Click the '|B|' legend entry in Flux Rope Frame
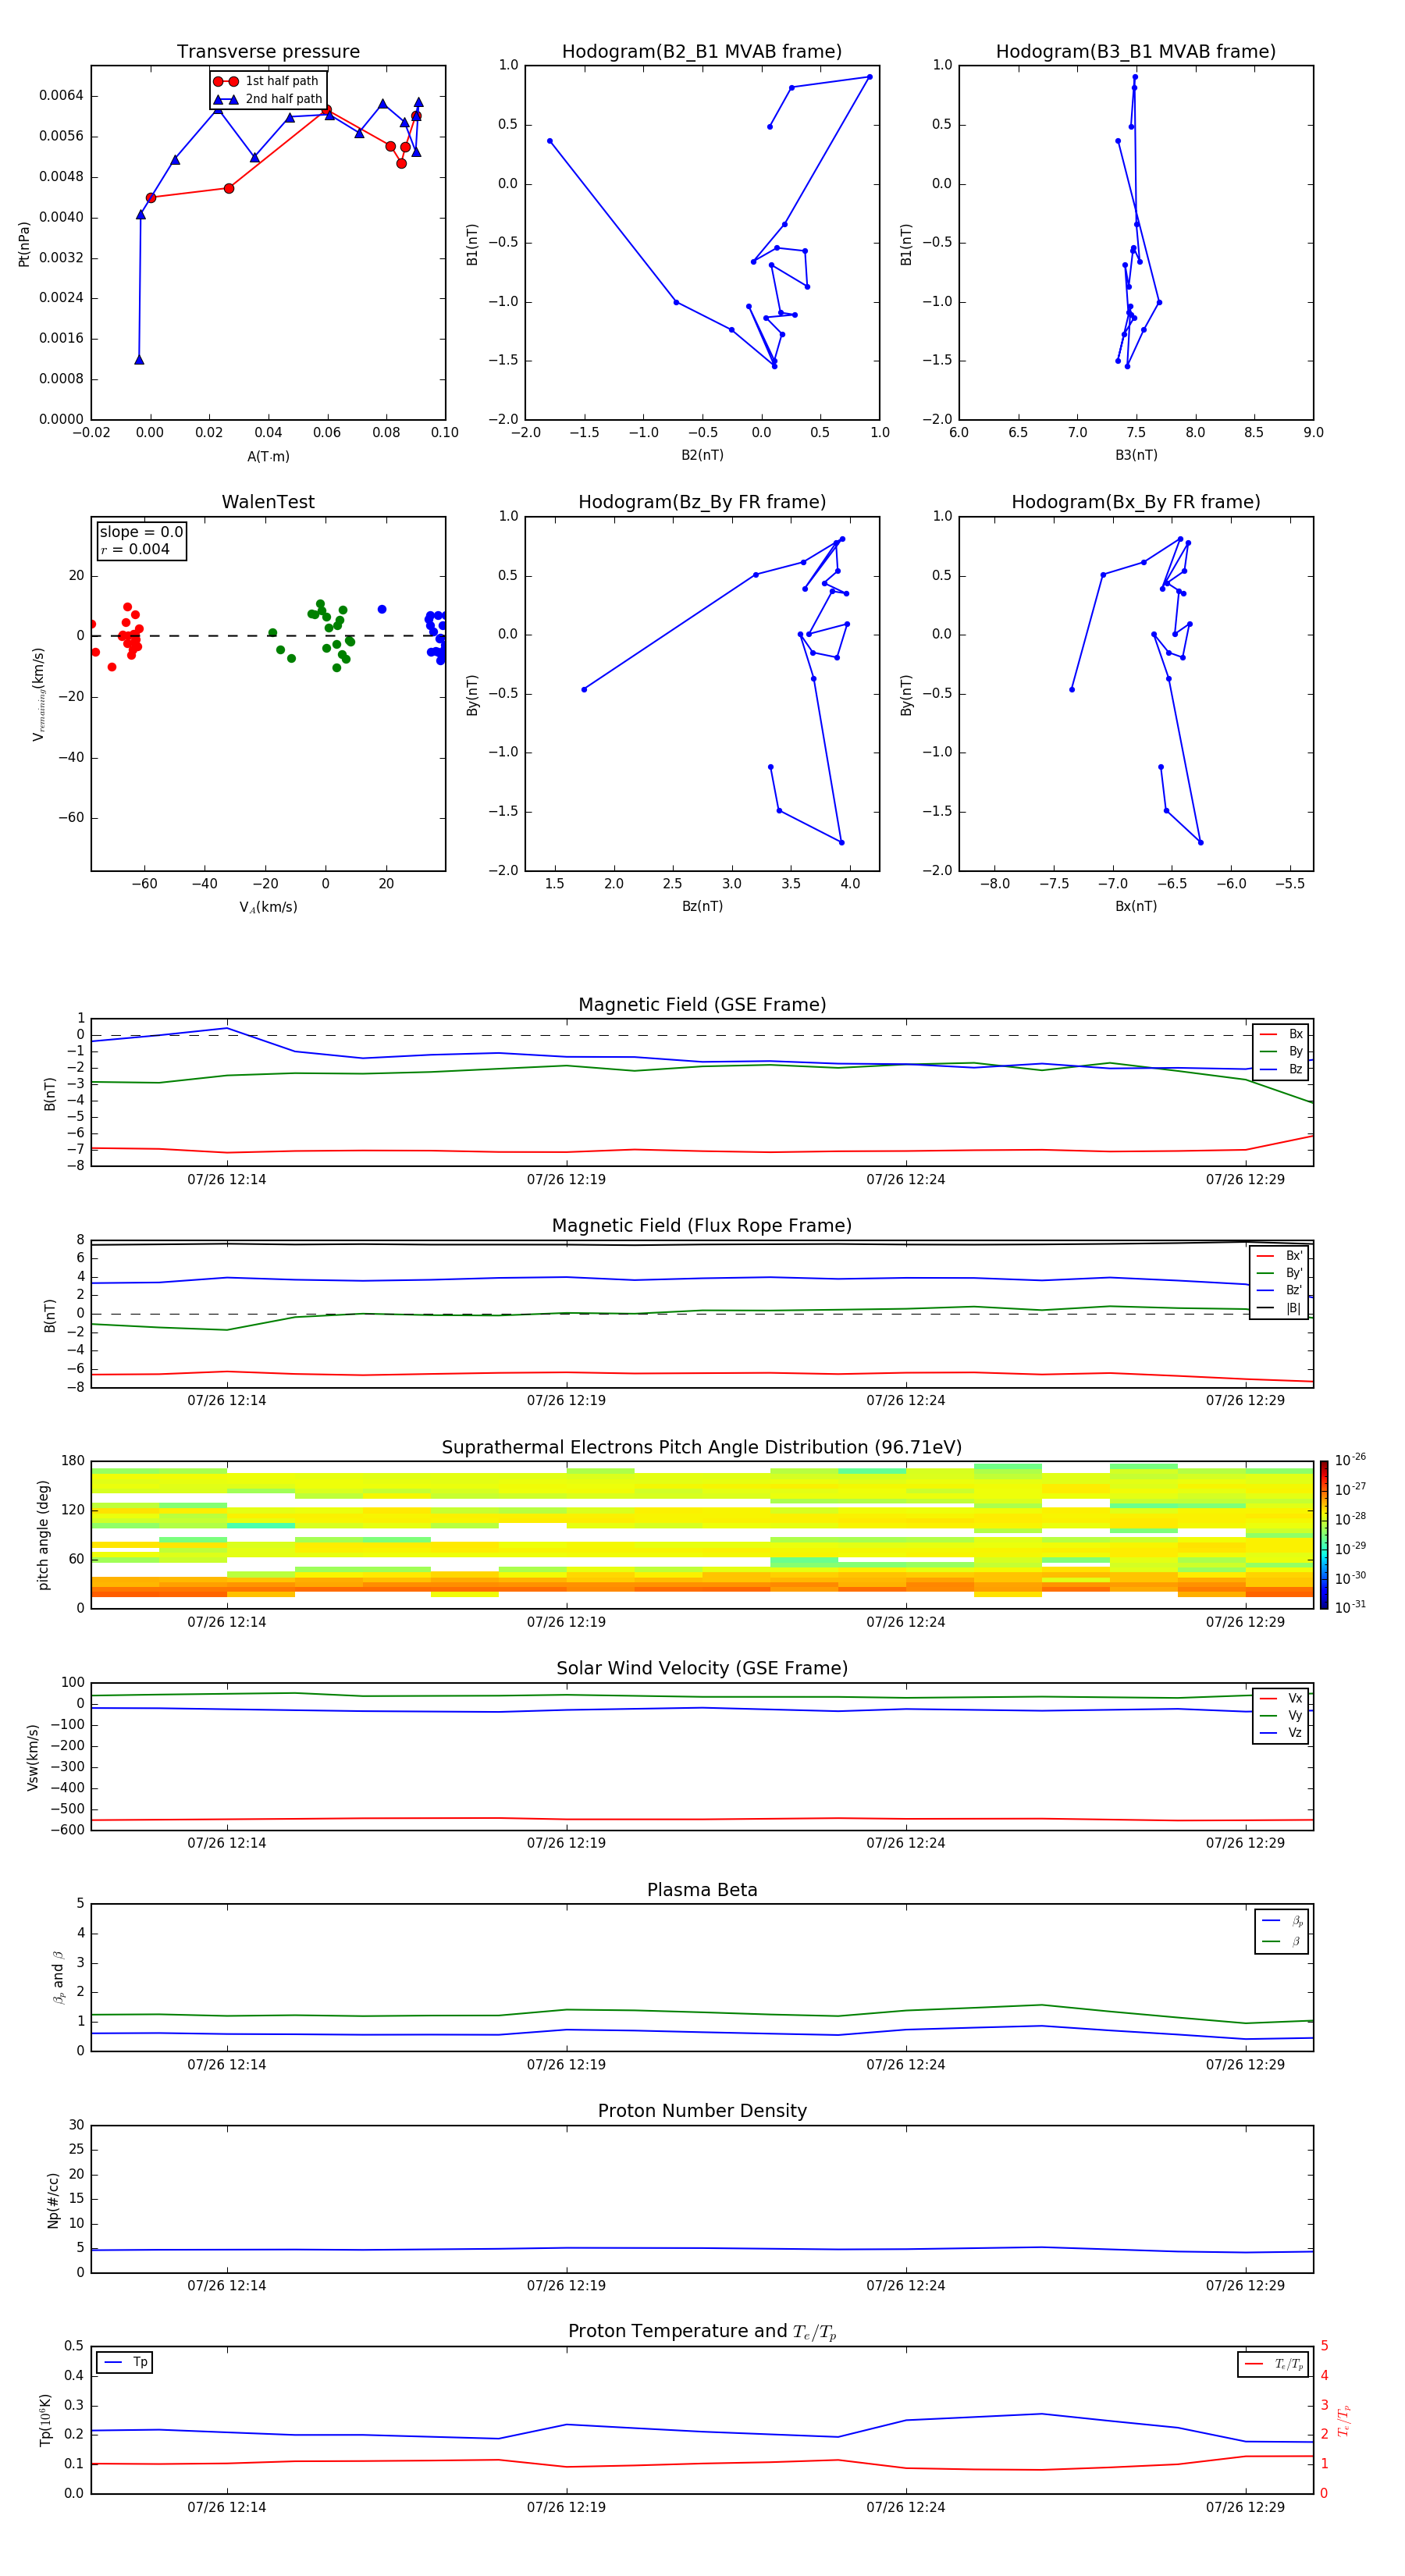Image resolution: width=1405 pixels, height=2576 pixels. click(1280, 1308)
